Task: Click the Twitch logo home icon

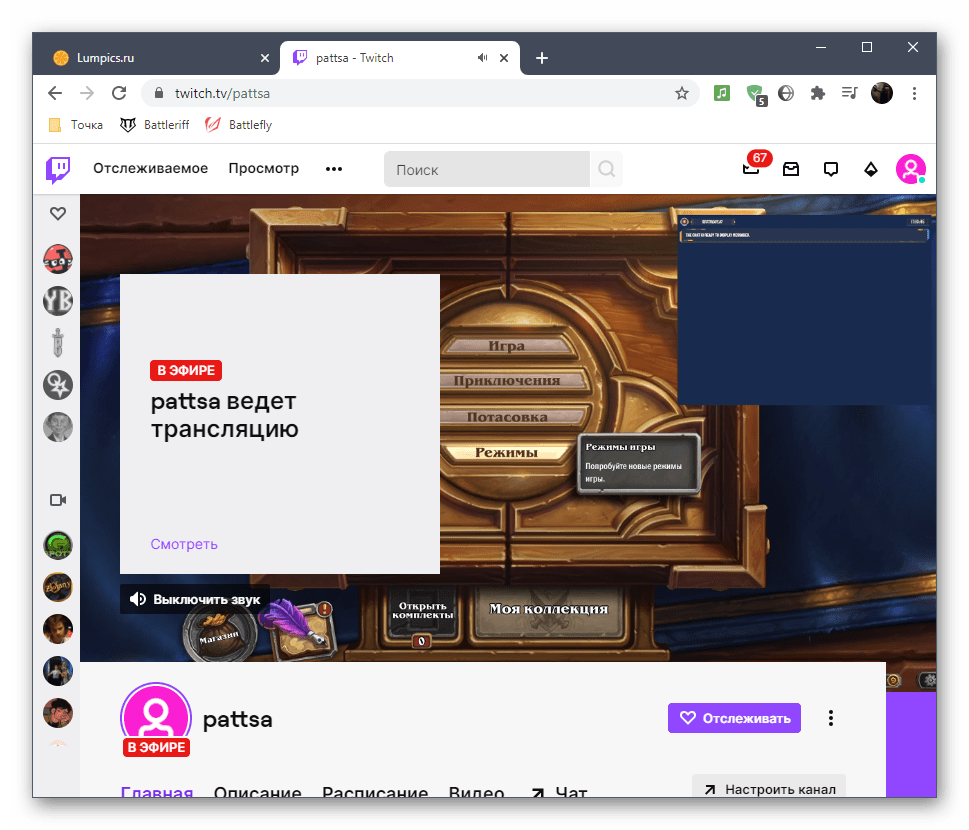Action: pyautogui.click(x=58, y=169)
